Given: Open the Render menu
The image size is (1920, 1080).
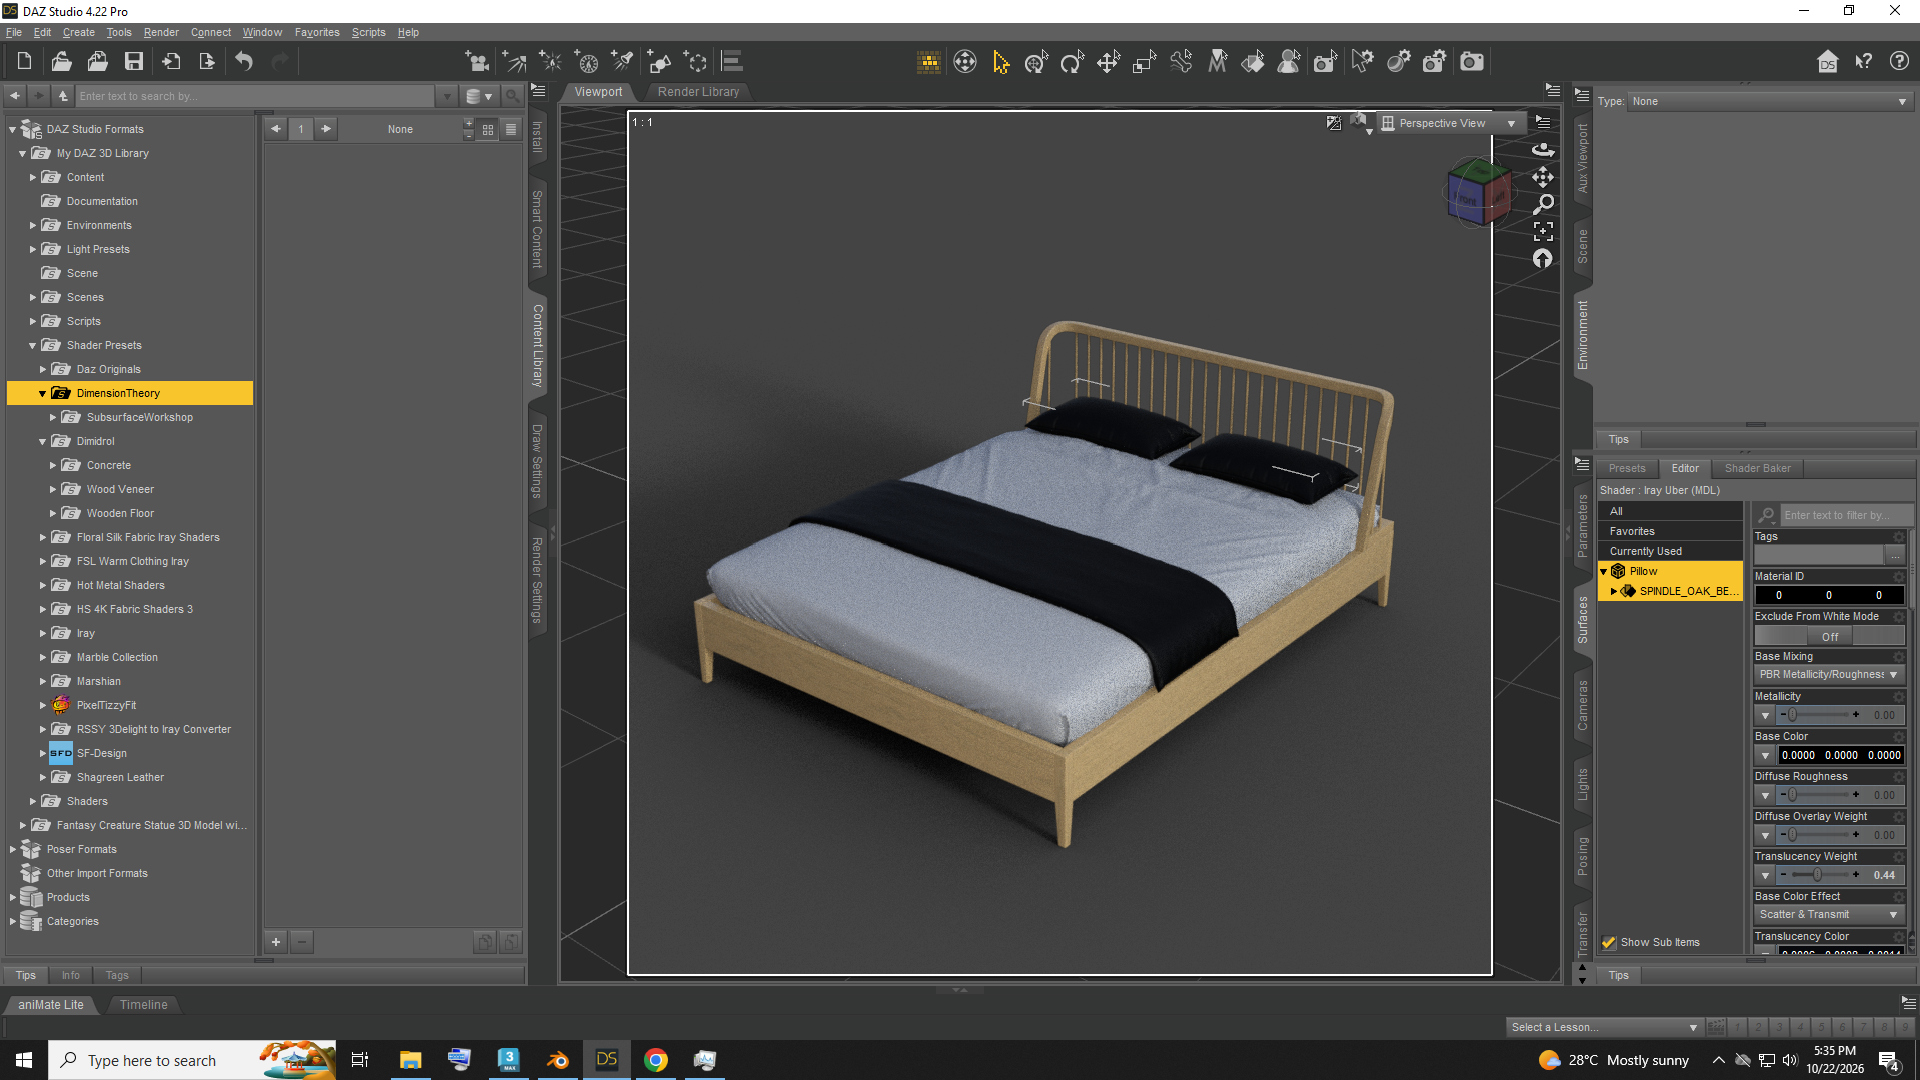Looking at the screenshot, I should pos(161,32).
